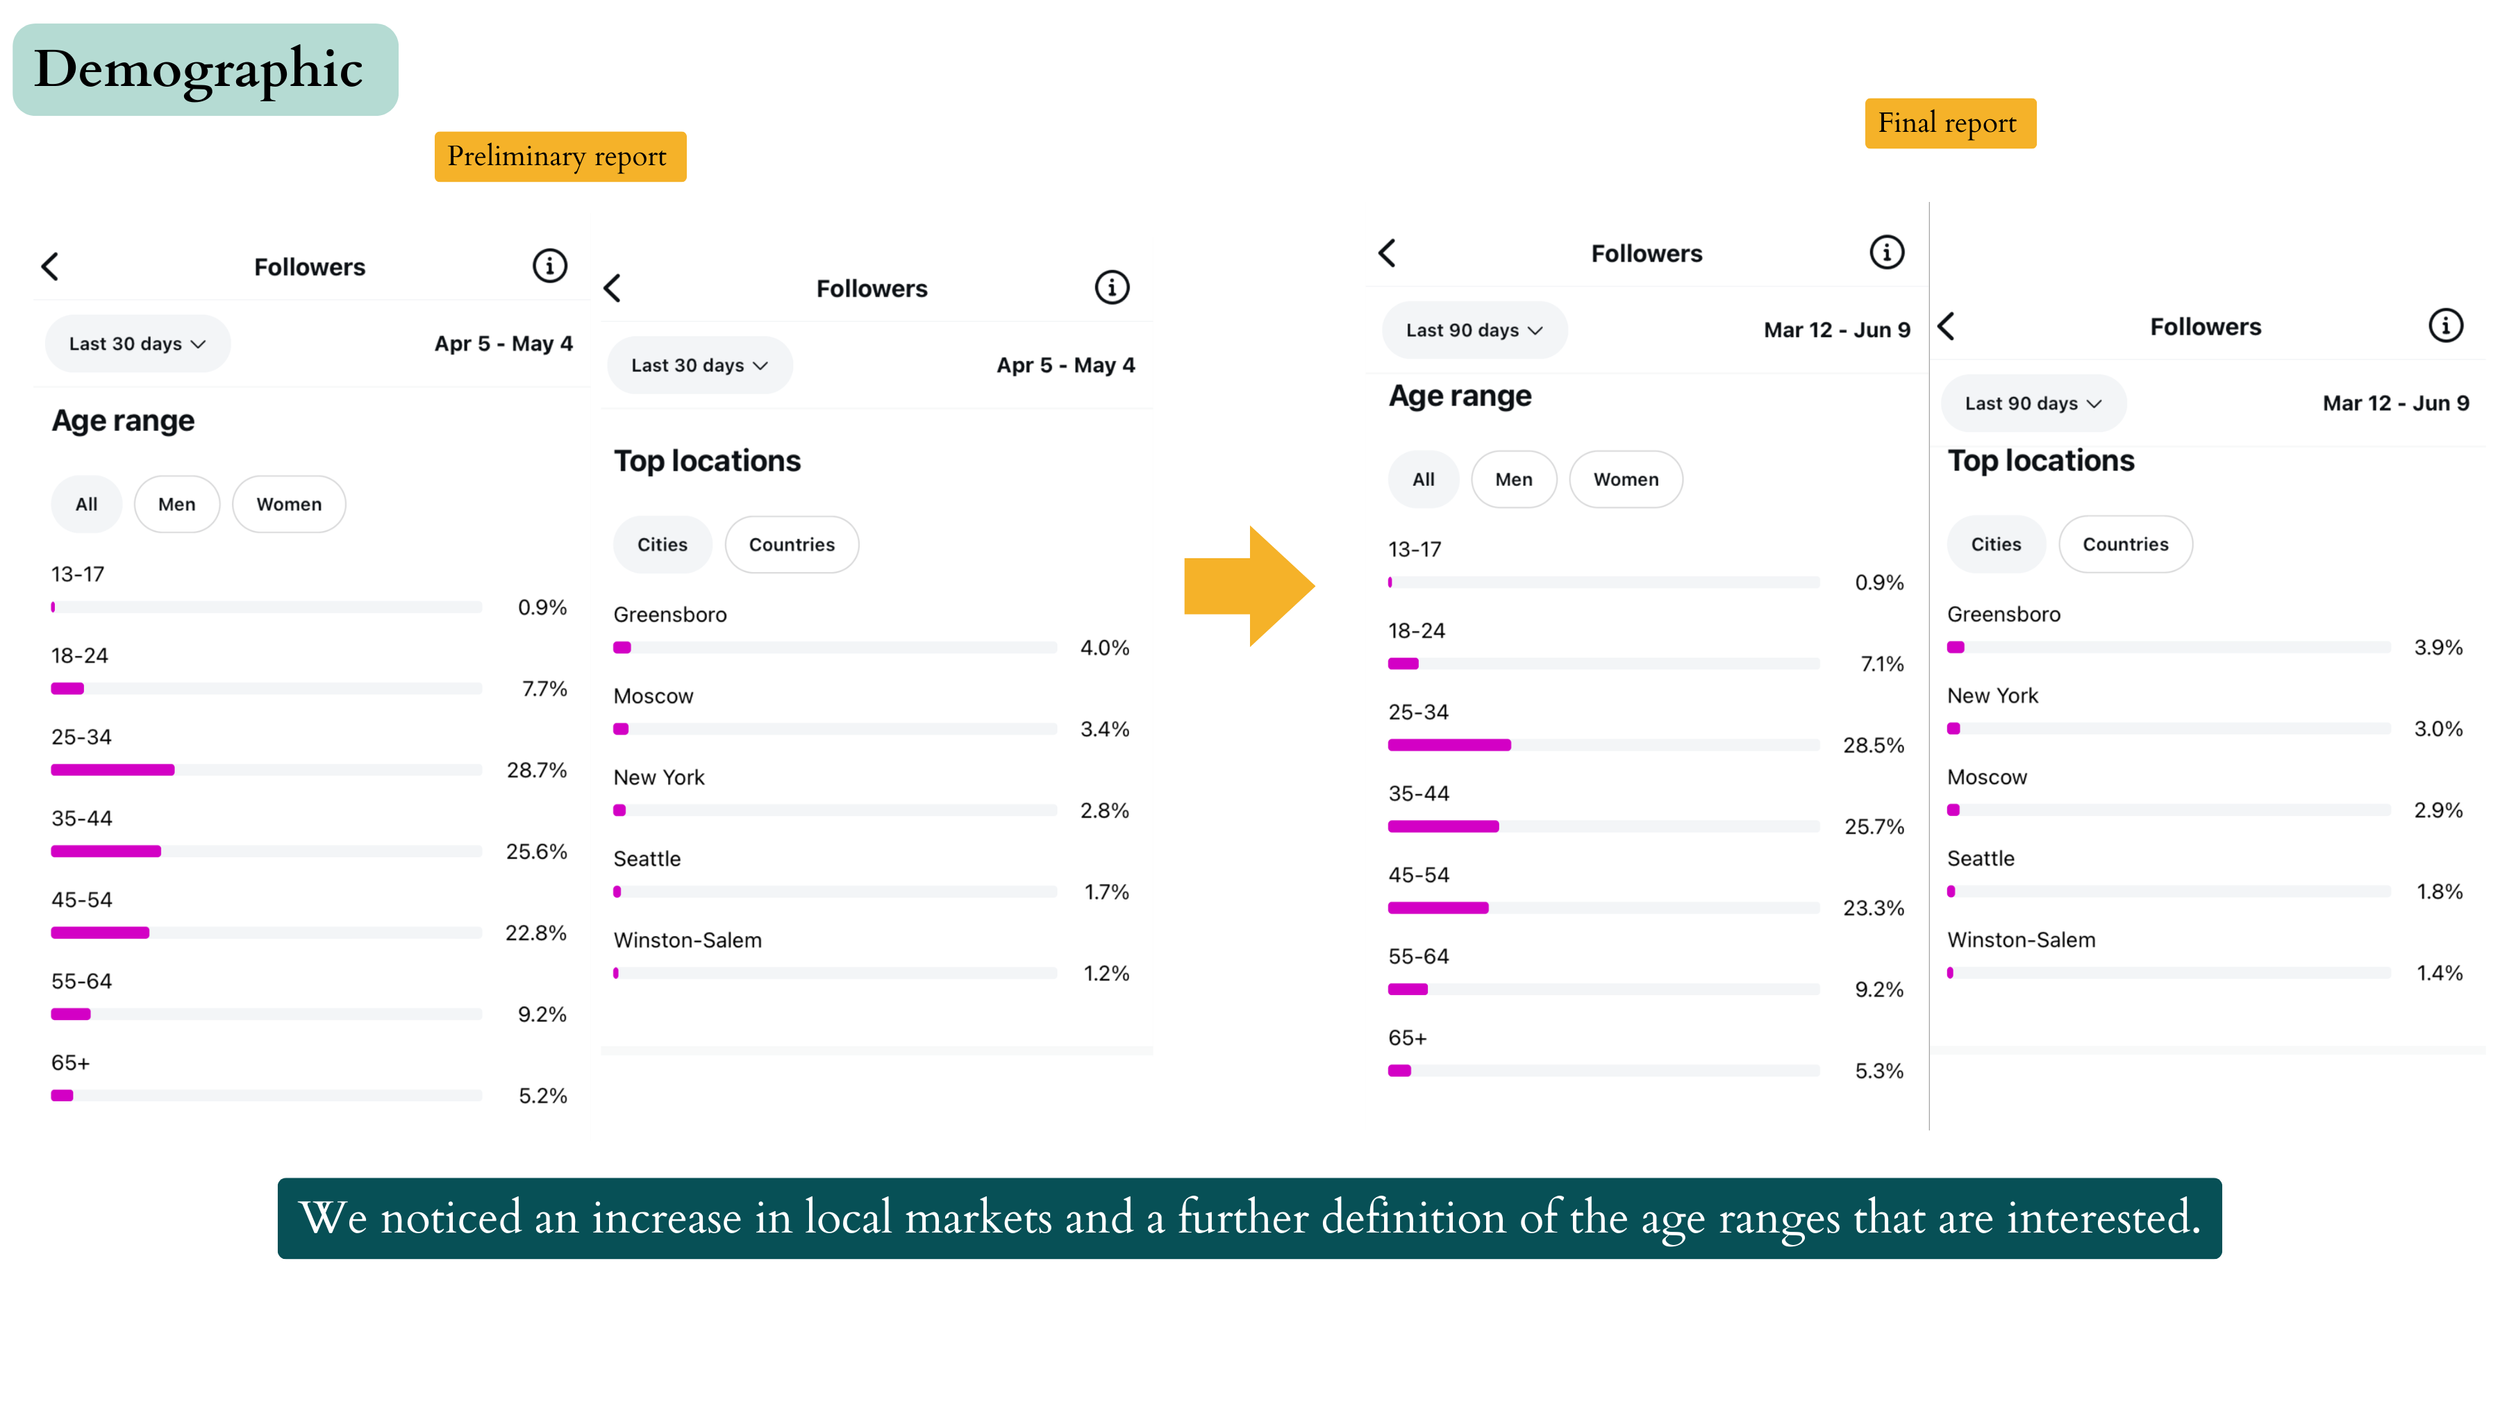Expand Last 30 days dropdown above Age range

coord(137,344)
